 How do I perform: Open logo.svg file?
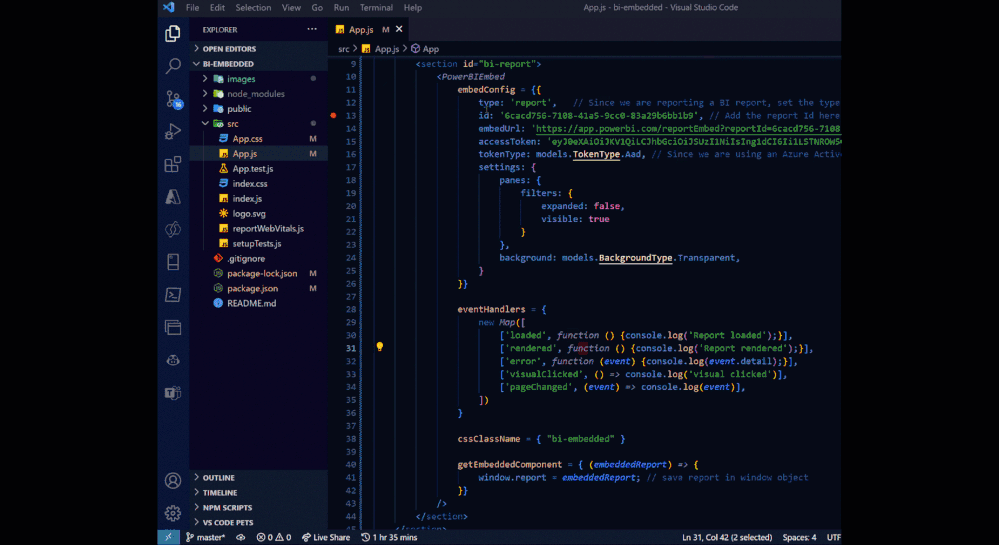pos(259,214)
